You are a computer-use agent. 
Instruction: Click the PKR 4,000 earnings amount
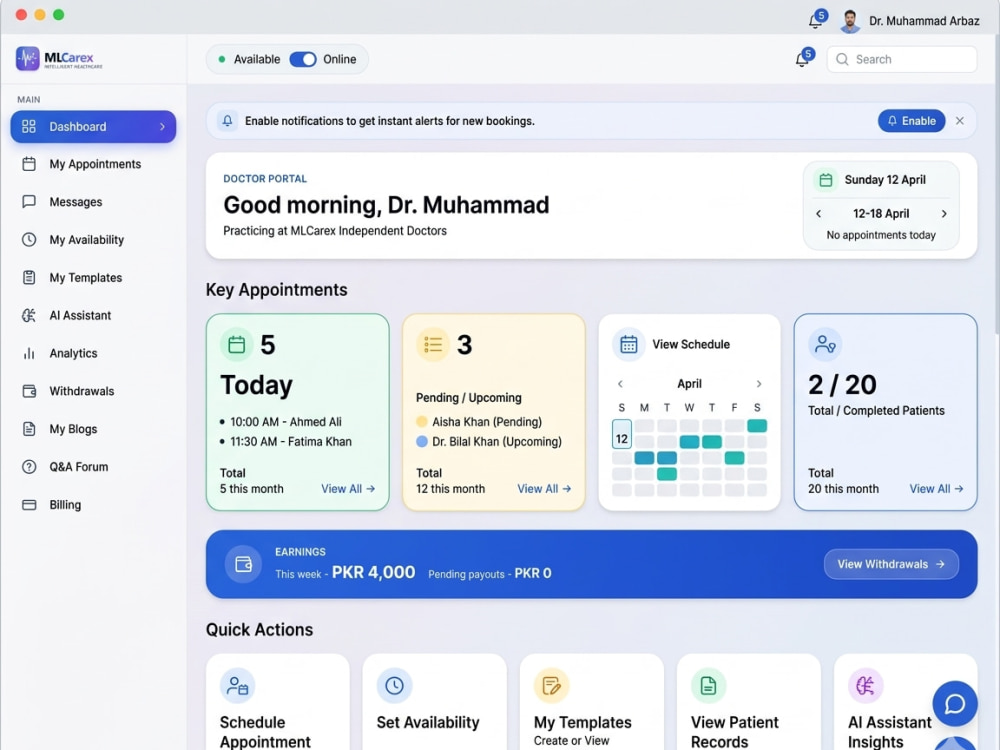[x=373, y=572]
